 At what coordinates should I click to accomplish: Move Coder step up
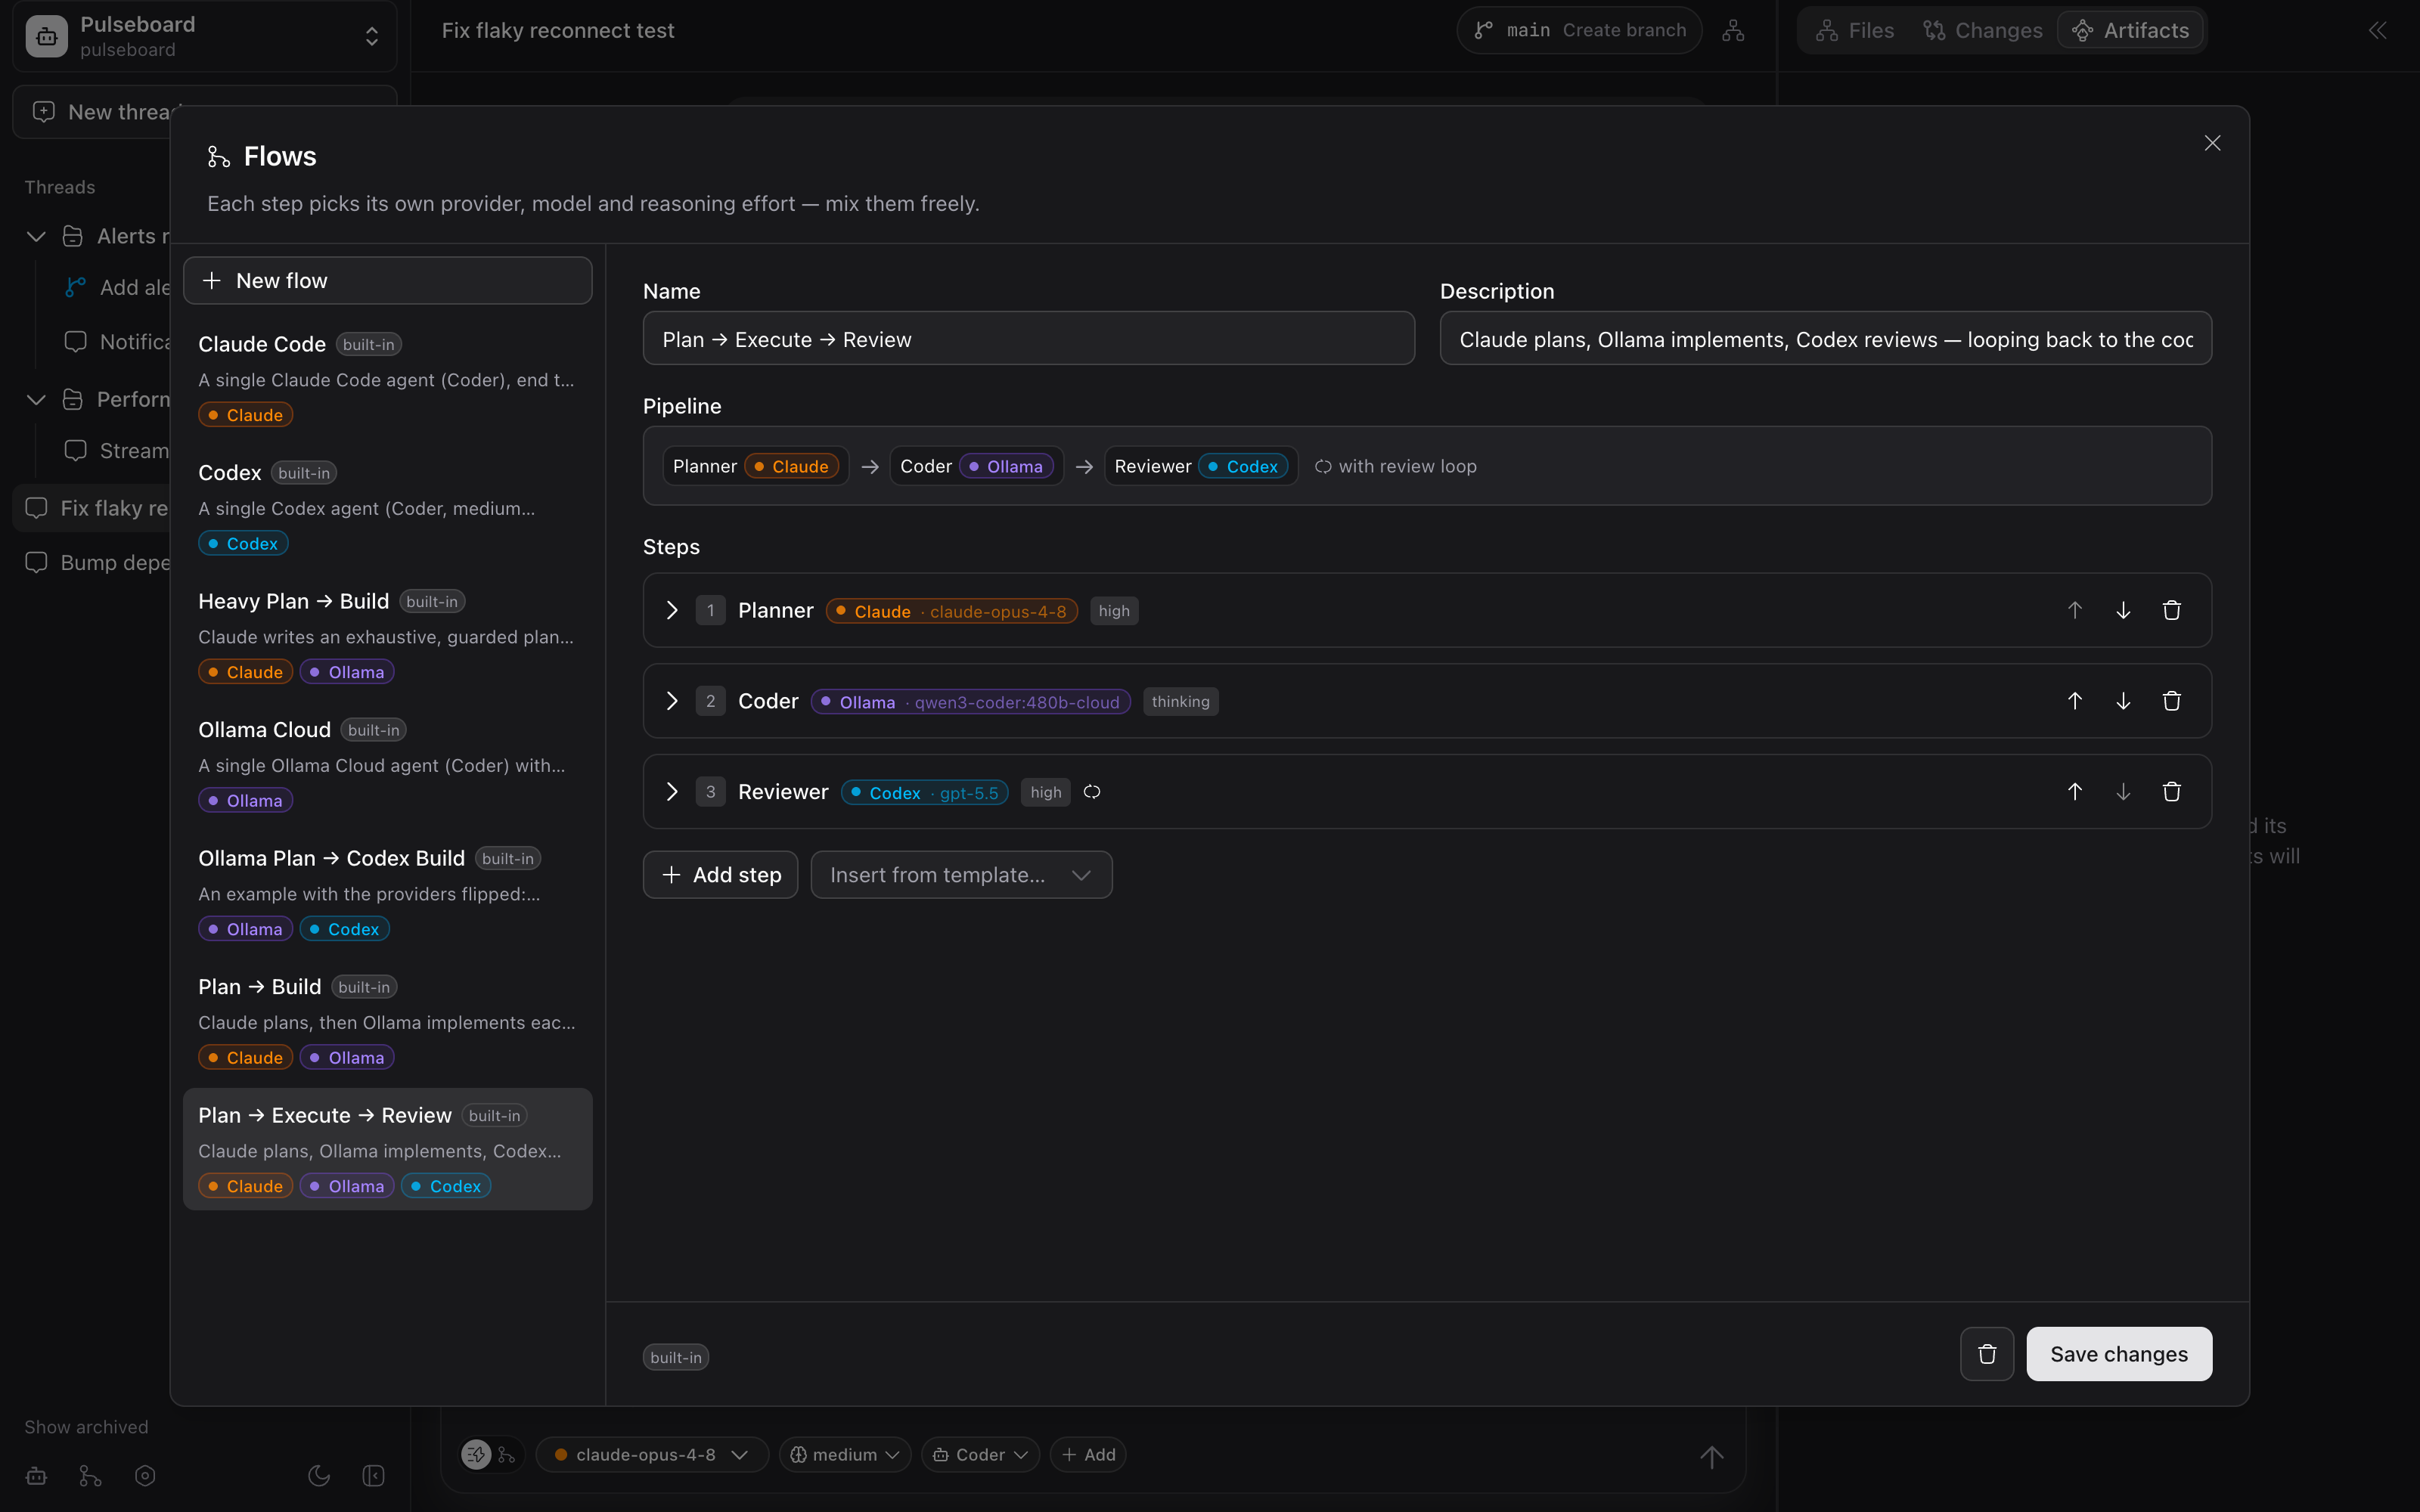[x=2075, y=701]
